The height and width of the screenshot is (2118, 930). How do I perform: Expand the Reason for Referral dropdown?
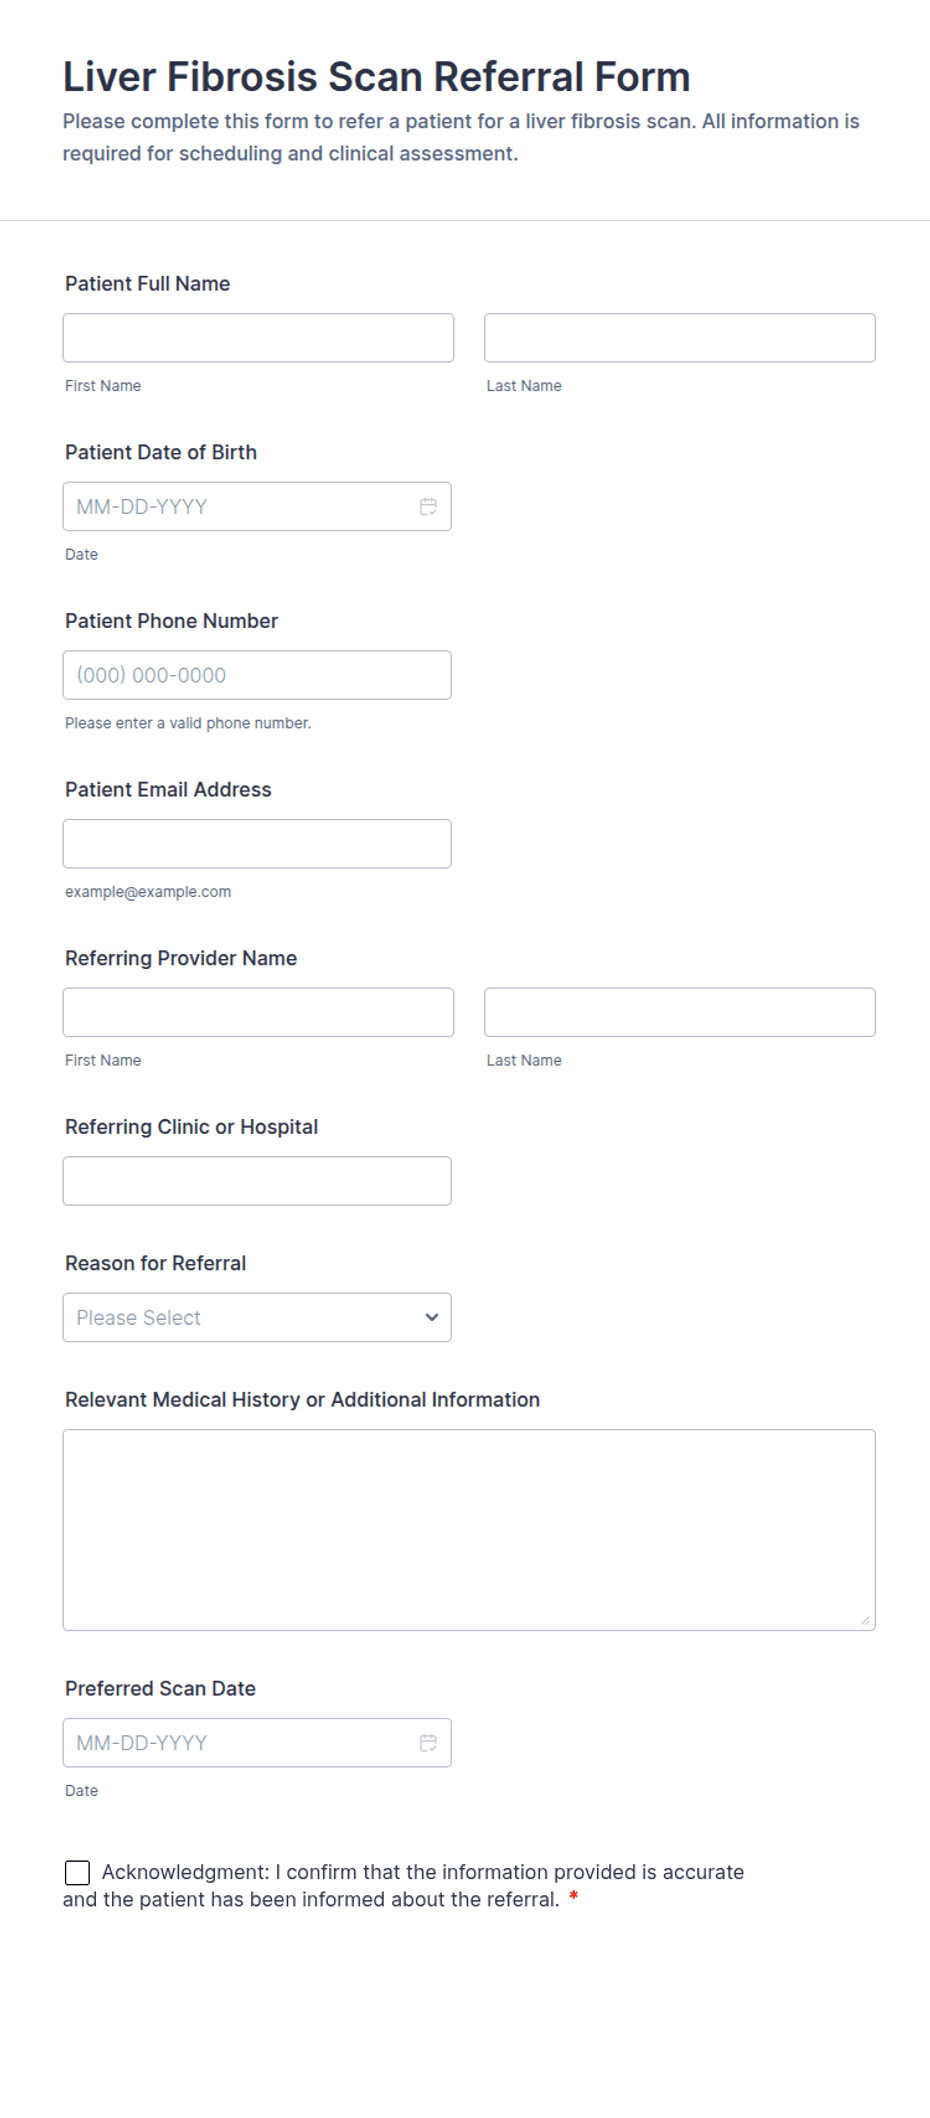(x=257, y=1317)
